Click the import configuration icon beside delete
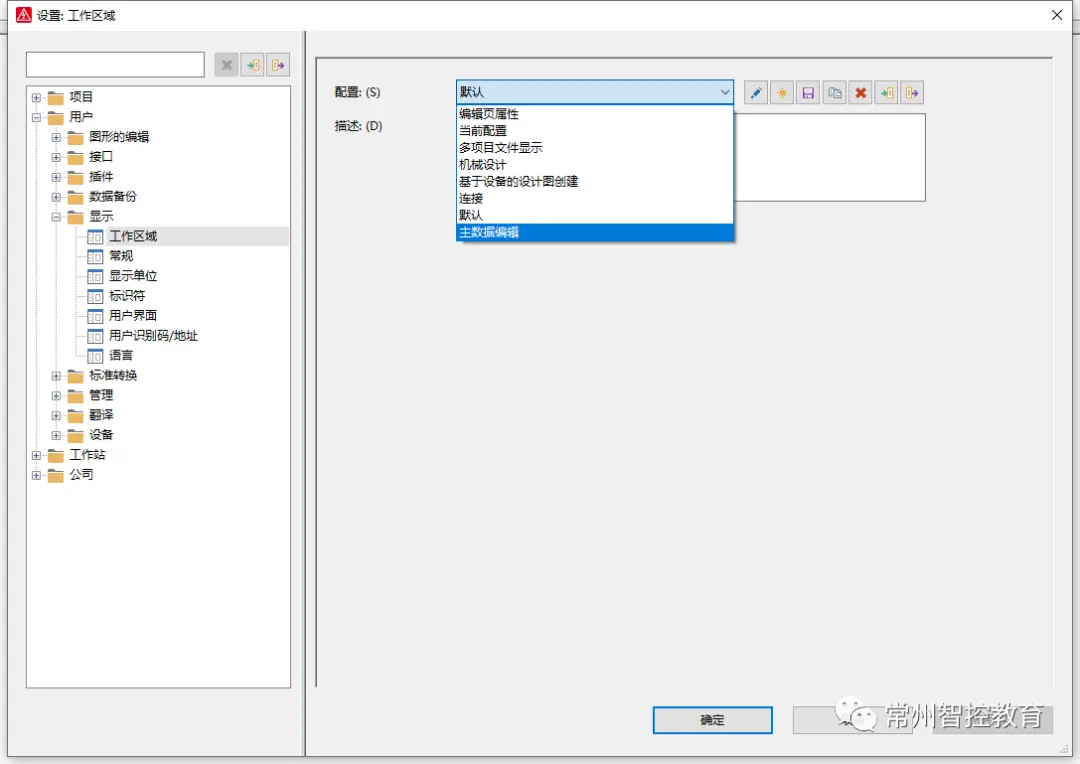This screenshot has height=764, width=1080. pyautogui.click(x=886, y=92)
